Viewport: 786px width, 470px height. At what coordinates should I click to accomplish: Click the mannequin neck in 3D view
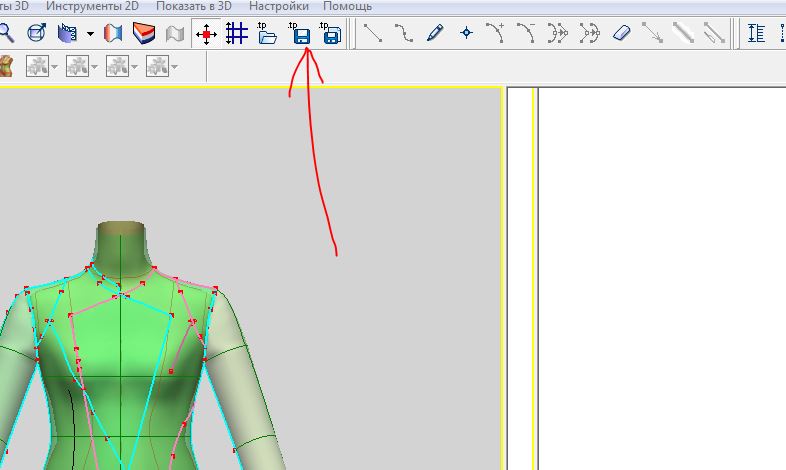(x=120, y=243)
